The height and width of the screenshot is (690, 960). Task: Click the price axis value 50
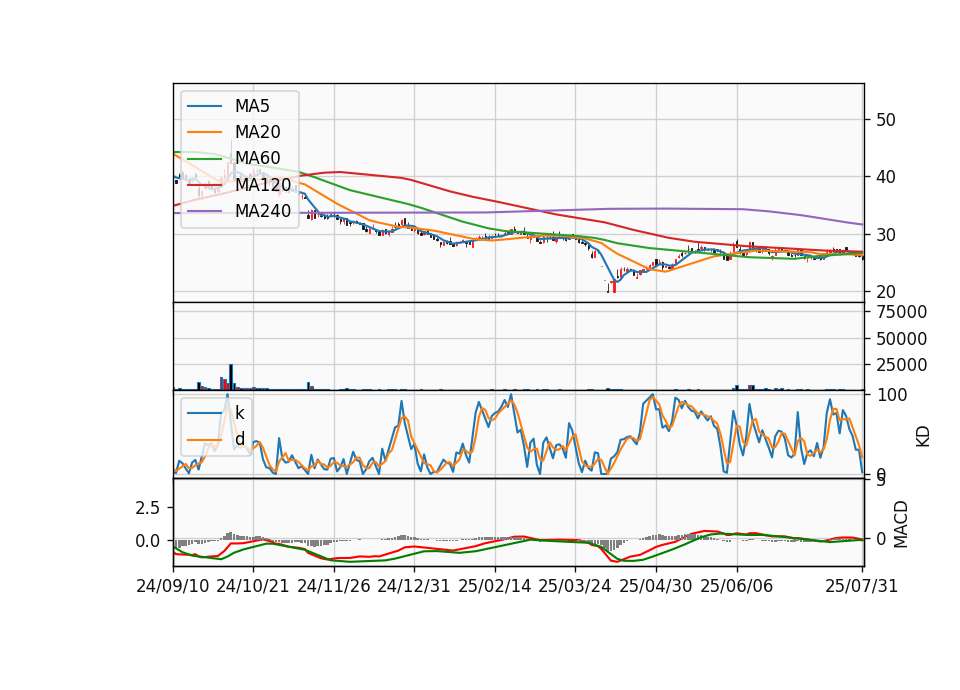point(886,120)
